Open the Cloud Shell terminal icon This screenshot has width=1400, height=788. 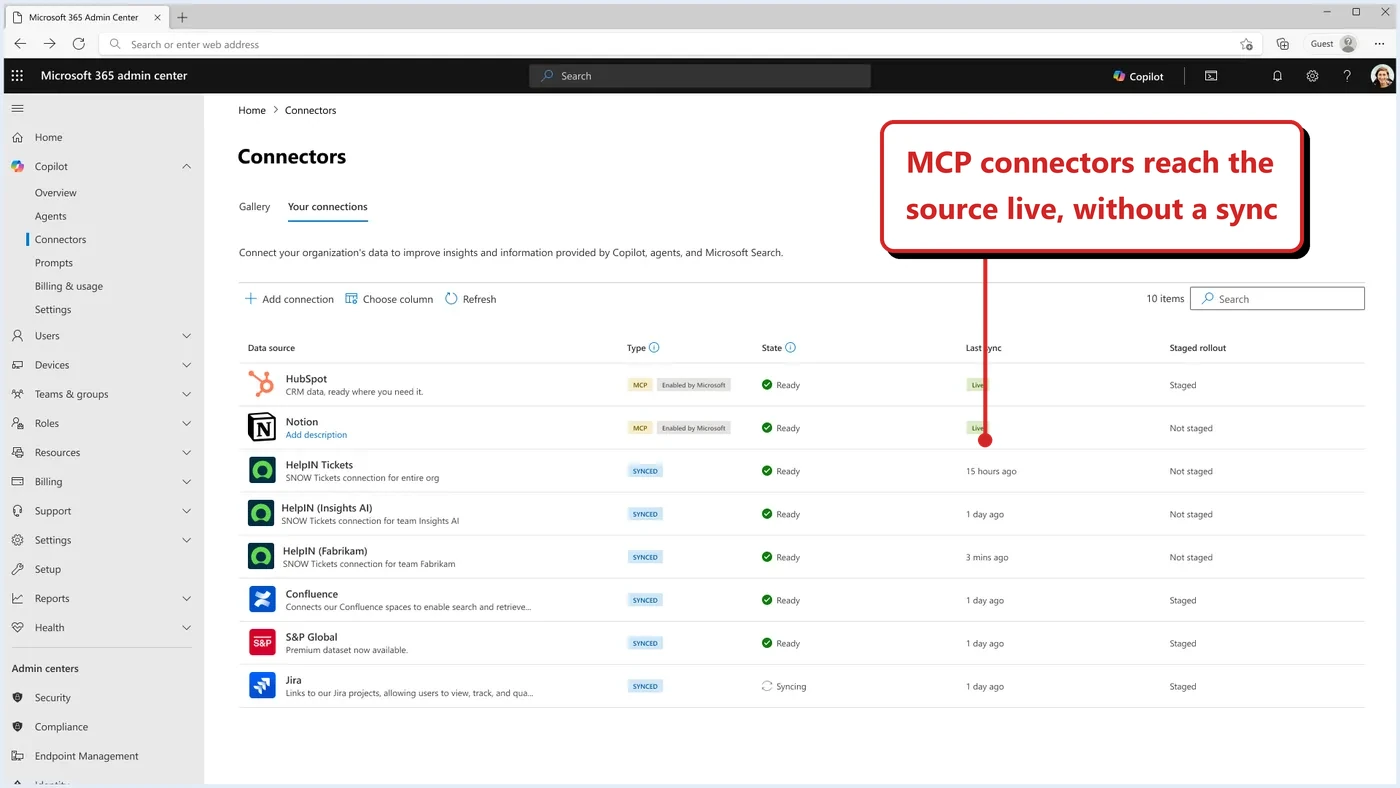tap(1211, 76)
